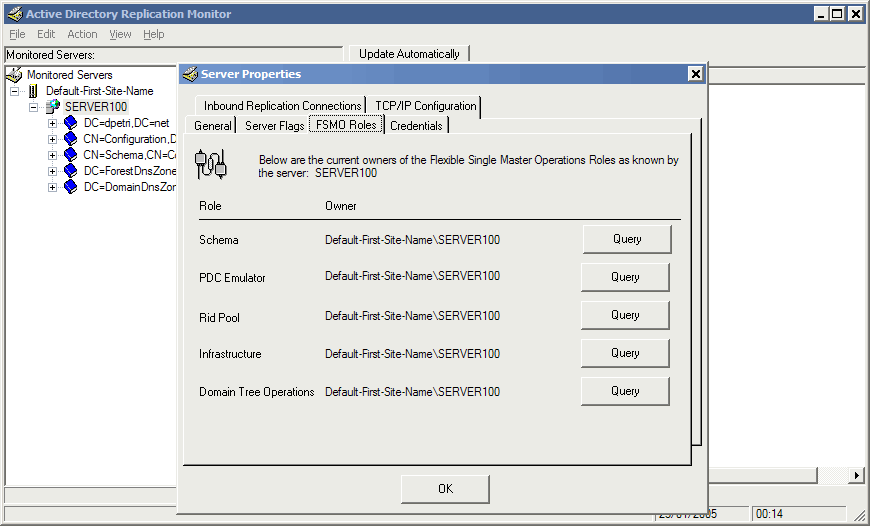Collapse the SERVER100 tree node
This screenshot has width=870, height=526.
34,107
